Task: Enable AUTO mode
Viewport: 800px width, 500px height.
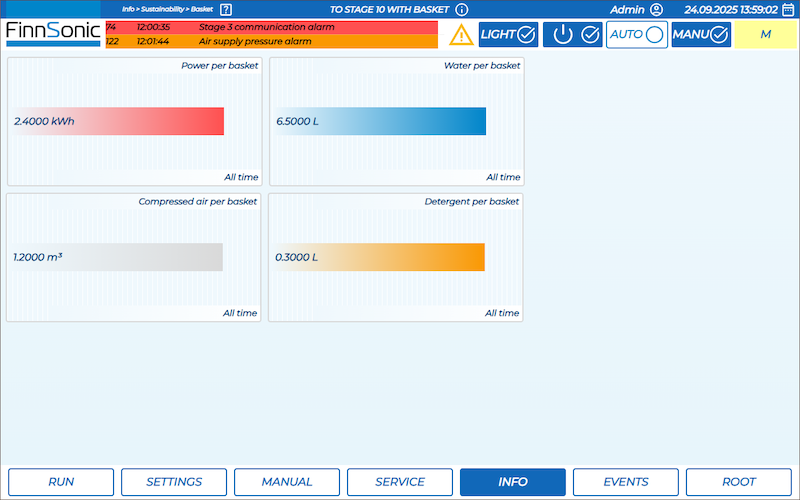Action: coord(636,35)
